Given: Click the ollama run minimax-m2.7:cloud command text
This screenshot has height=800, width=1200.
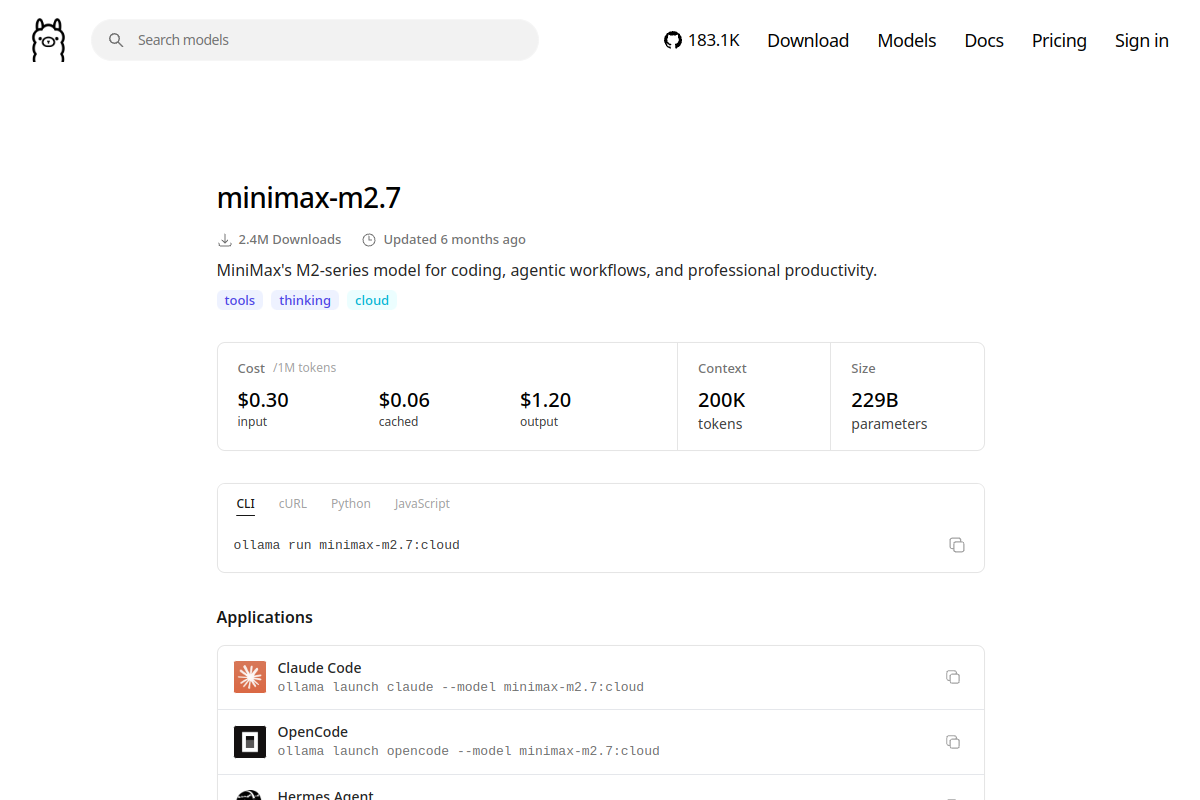Looking at the screenshot, I should 347,545.
